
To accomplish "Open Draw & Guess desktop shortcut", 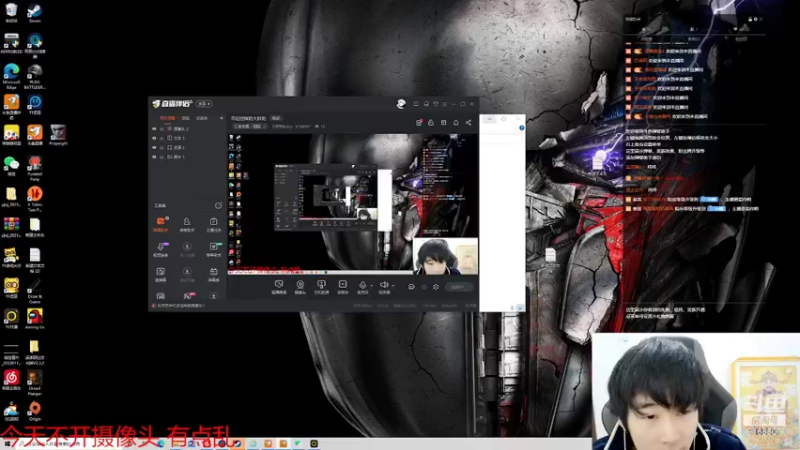I will [x=35, y=291].
